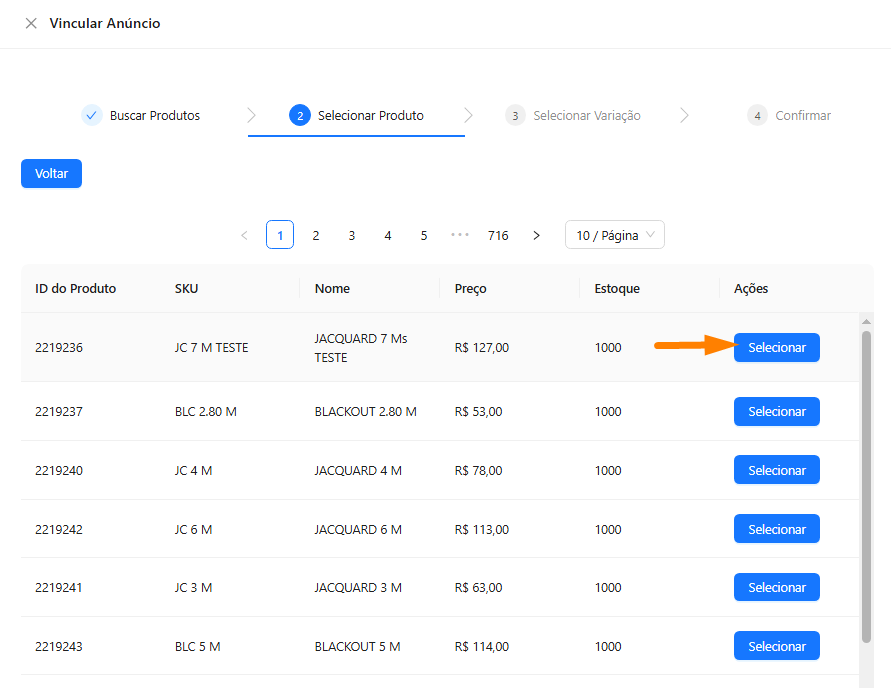The height and width of the screenshot is (688, 891).
Task: Selecionar product JACQUARD 4 M
Action: 777,470
